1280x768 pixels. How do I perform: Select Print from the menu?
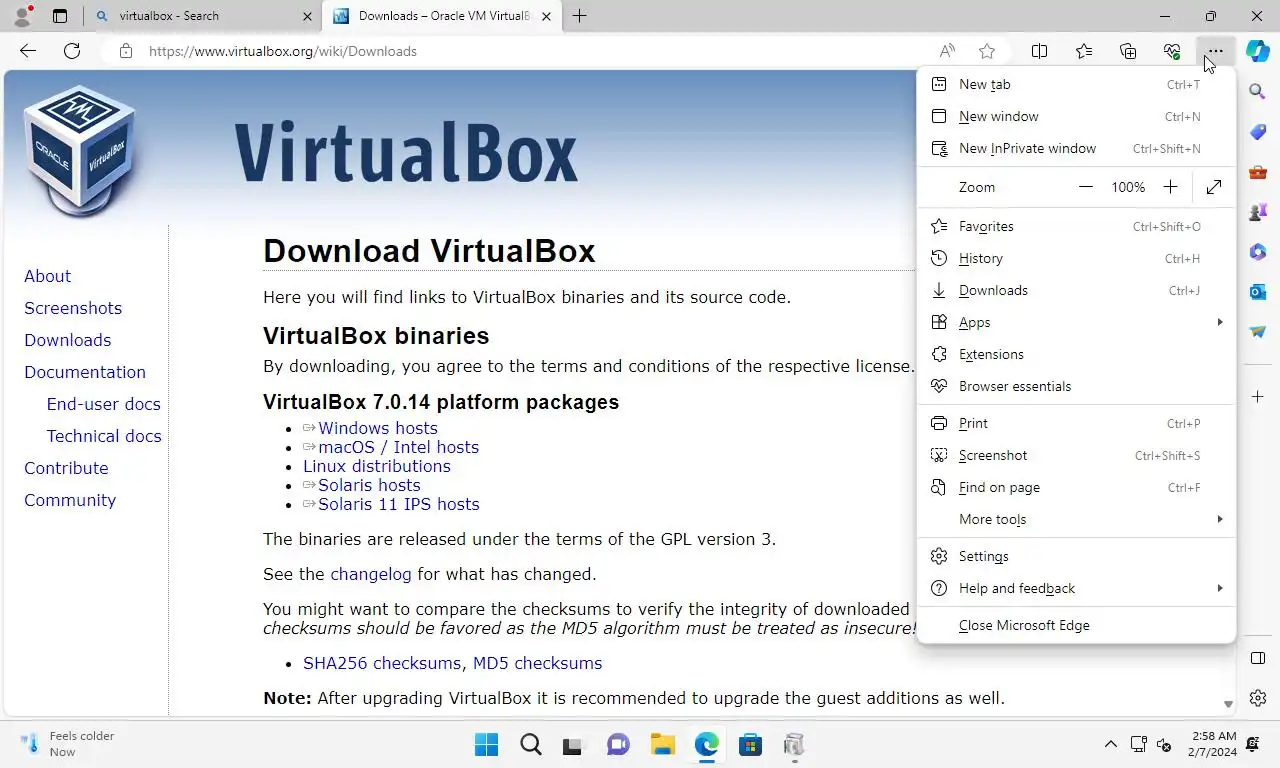click(x=1076, y=423)
